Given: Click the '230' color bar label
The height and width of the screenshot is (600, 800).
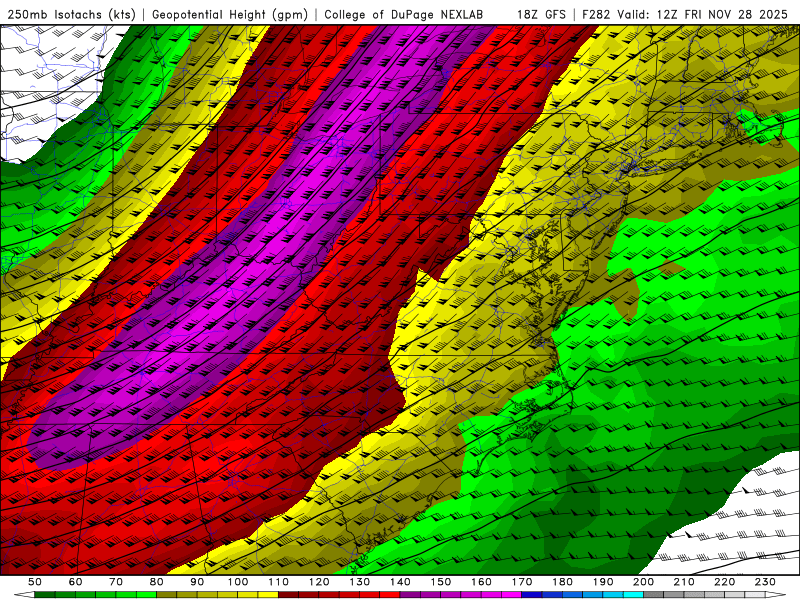Looking at the screenshot, I should [x=765, y=582].
